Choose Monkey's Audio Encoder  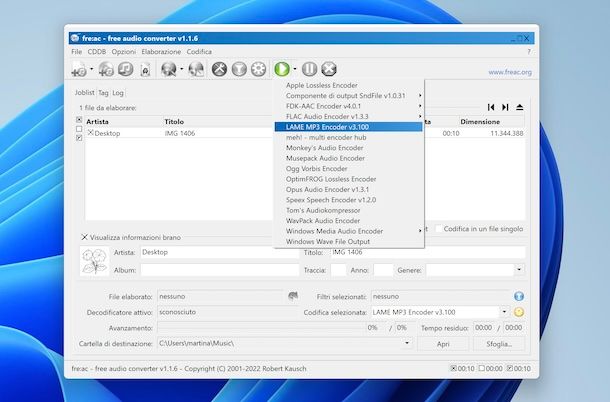[x=349, y=148]
